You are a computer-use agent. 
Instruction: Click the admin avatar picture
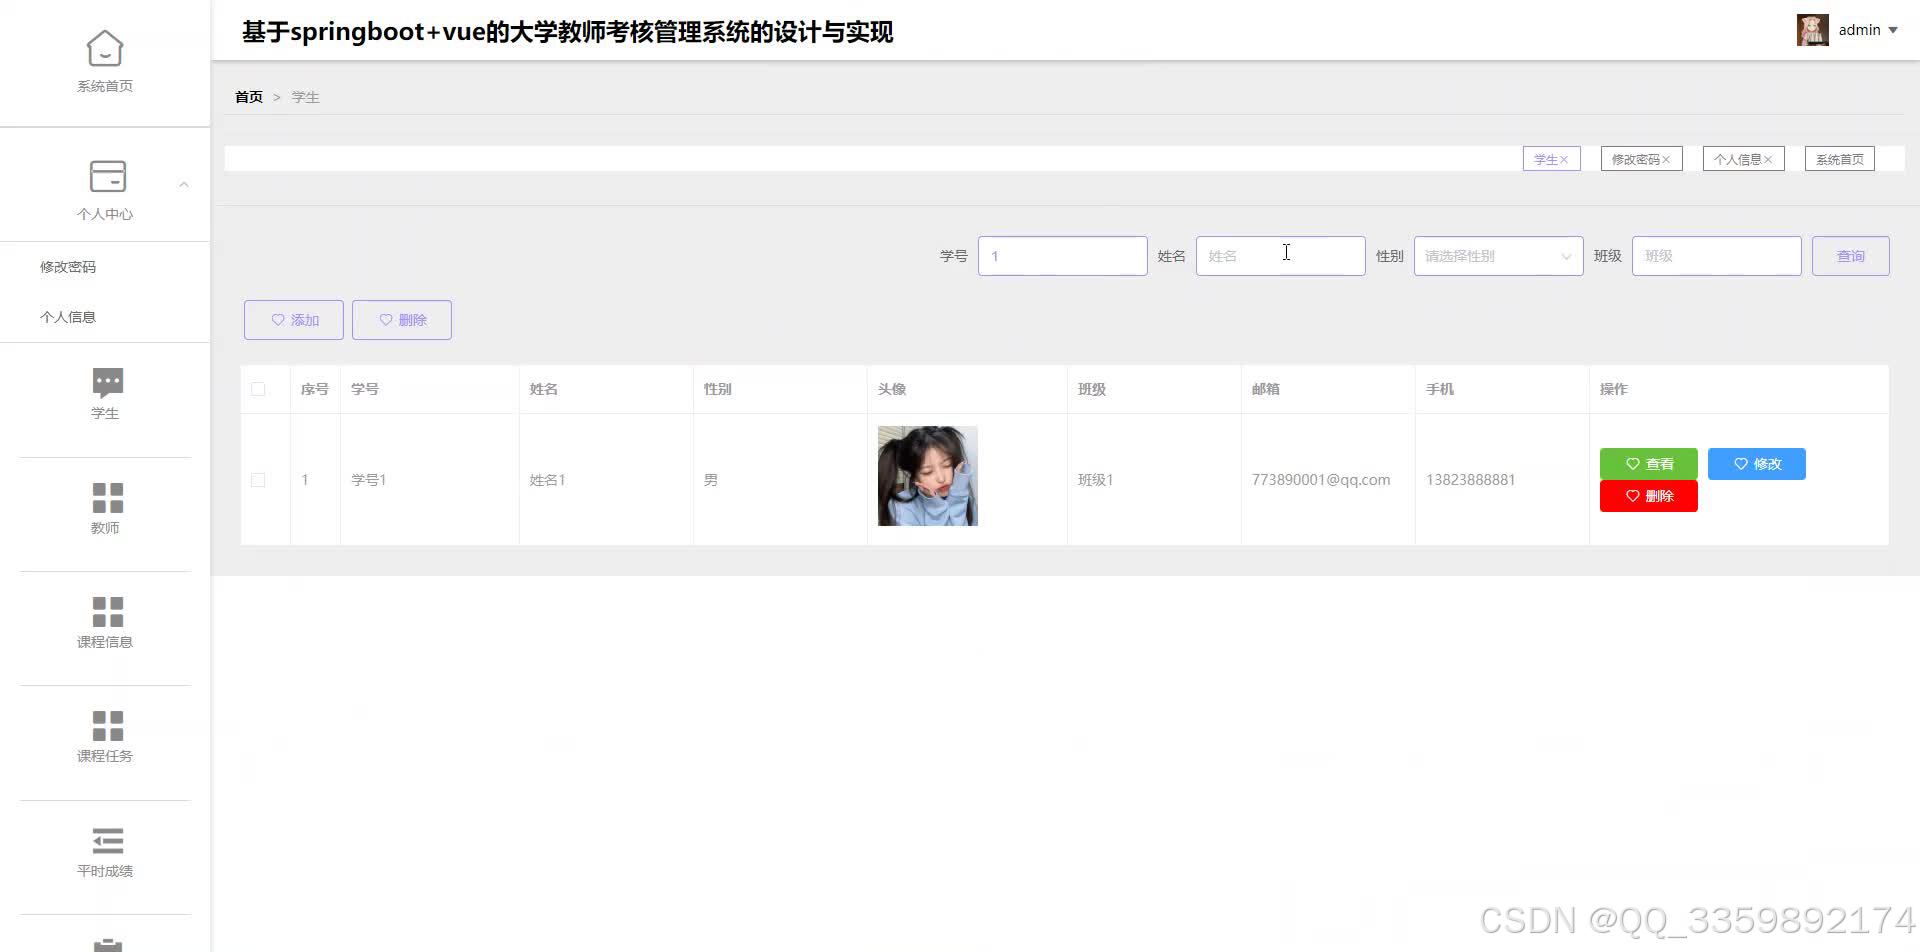coord(1813,30)
